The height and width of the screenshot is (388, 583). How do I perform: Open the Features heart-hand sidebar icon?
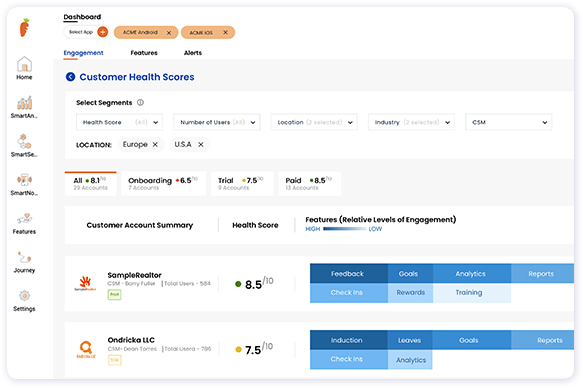pyautogui.click(x=24, y=218)
